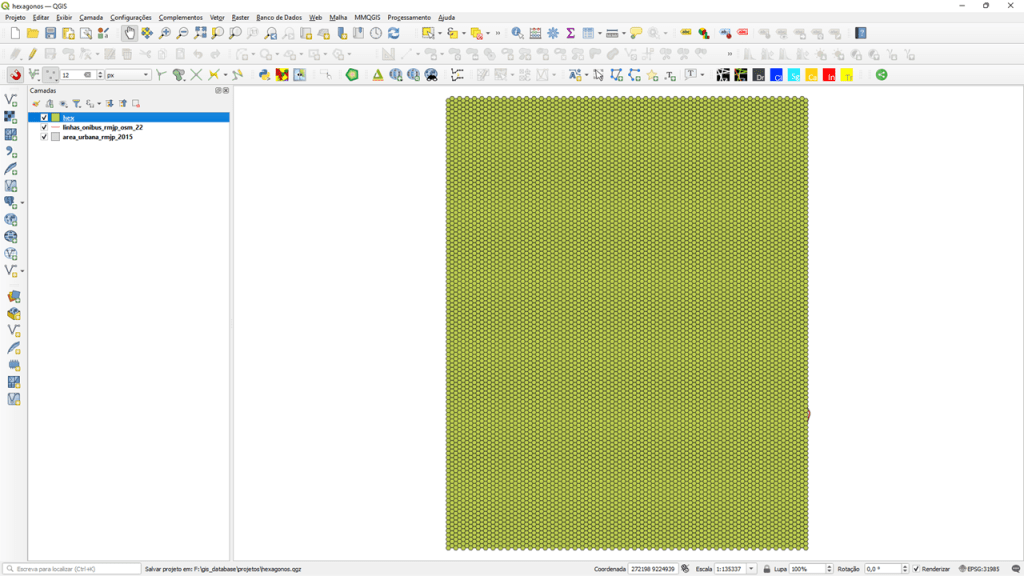This screenshot has width=1024, height=576.
Task: Toggle the snapping magnet icon
Action: coord(15,75)
